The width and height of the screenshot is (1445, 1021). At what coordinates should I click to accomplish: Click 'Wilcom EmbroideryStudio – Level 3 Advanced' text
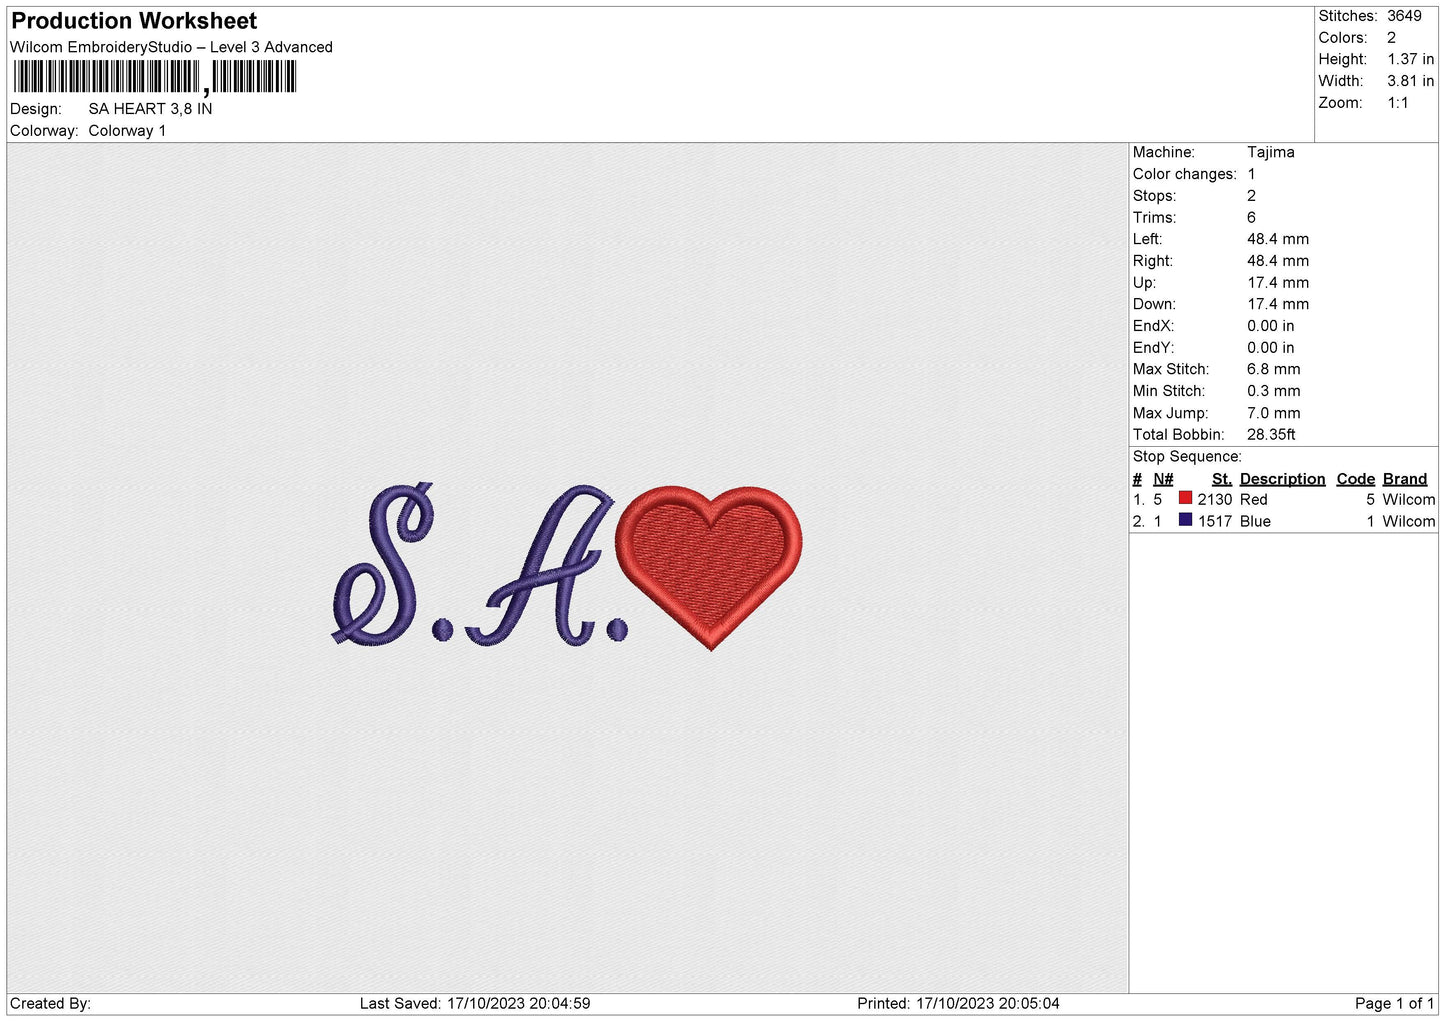(171, 47)
